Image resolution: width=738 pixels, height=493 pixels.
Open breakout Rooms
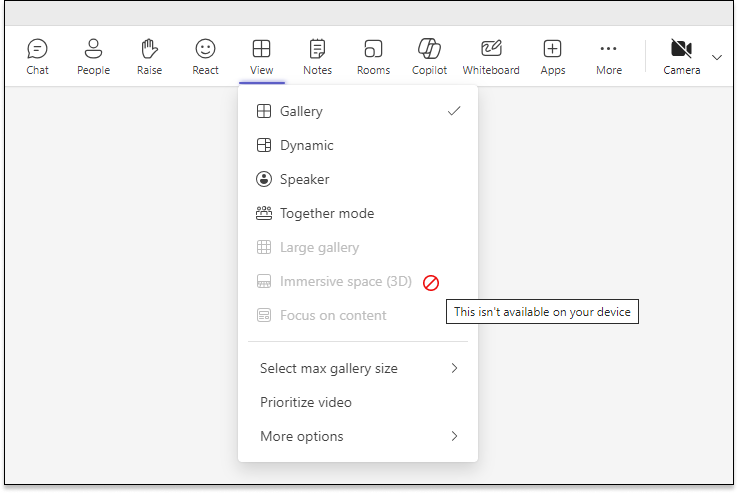pos(373,57)
